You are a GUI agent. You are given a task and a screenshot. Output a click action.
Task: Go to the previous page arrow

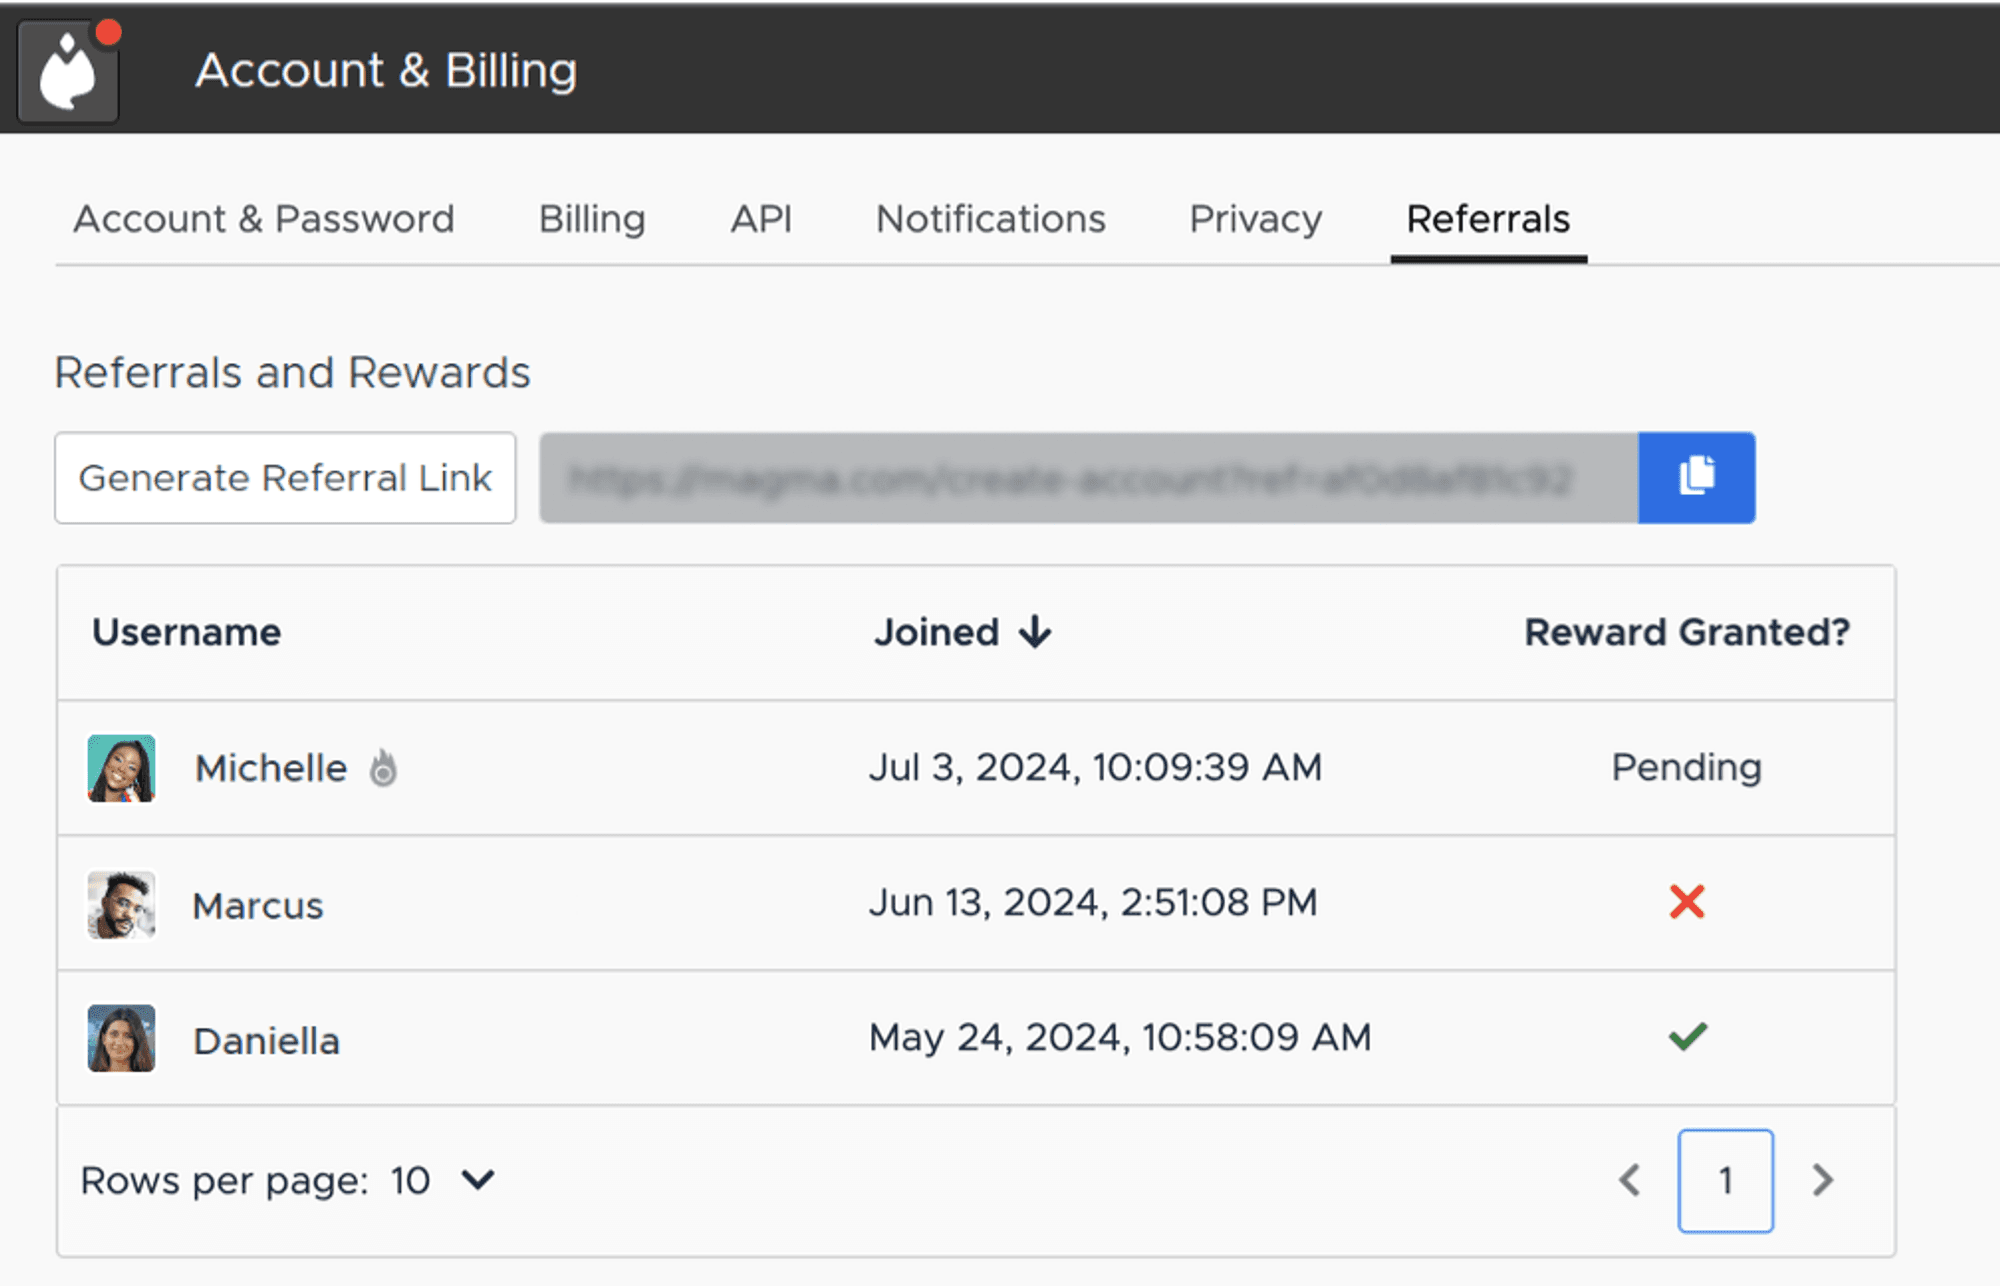pos(1630,1180)
